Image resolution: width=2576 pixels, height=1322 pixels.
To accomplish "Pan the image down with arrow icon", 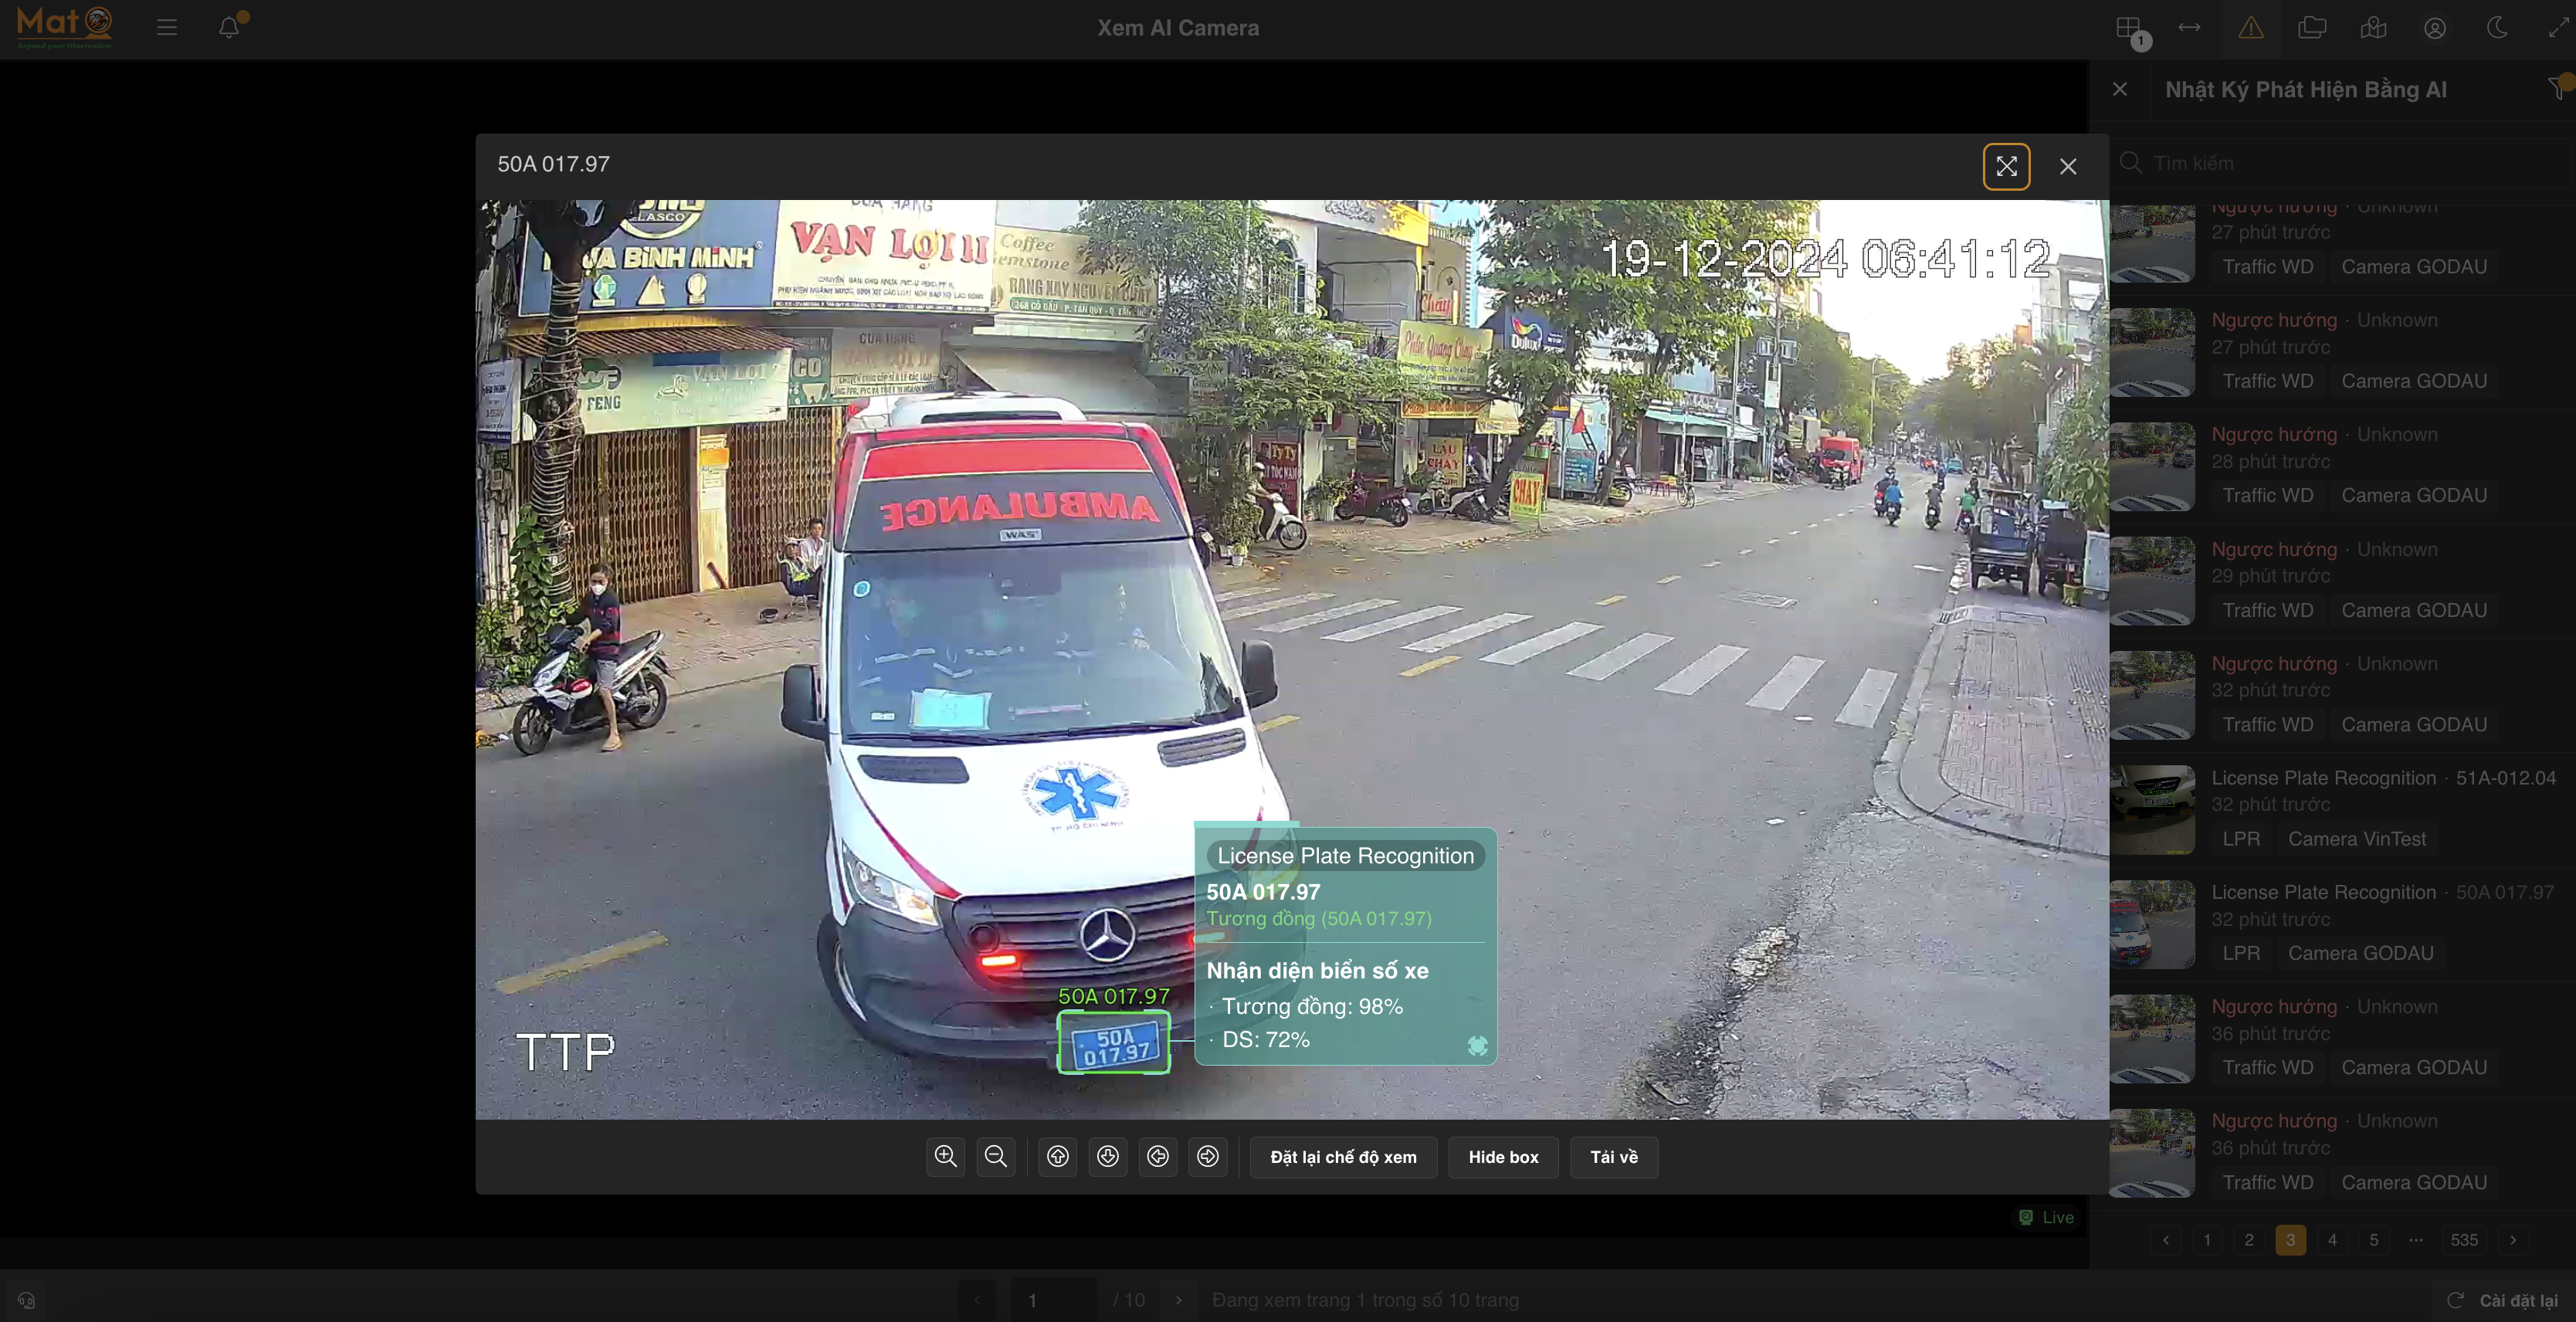I will (x=1107, y=1157).
